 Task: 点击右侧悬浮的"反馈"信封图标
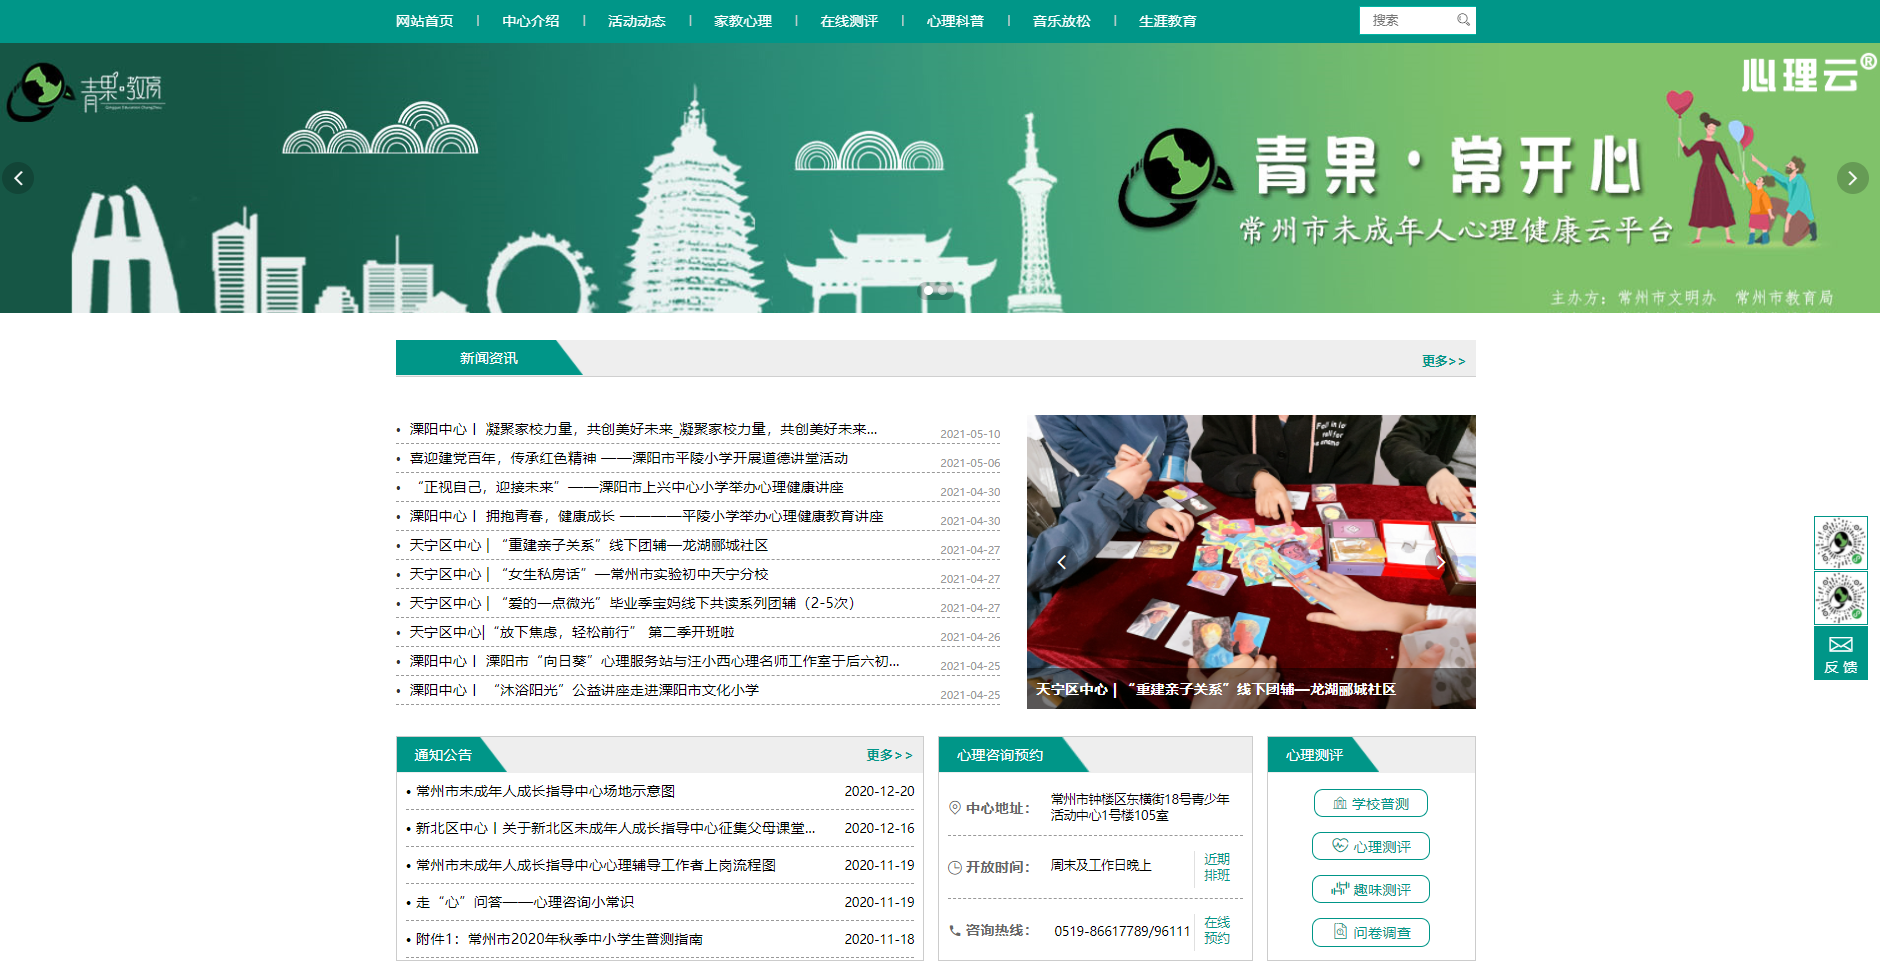point(1841,642)
